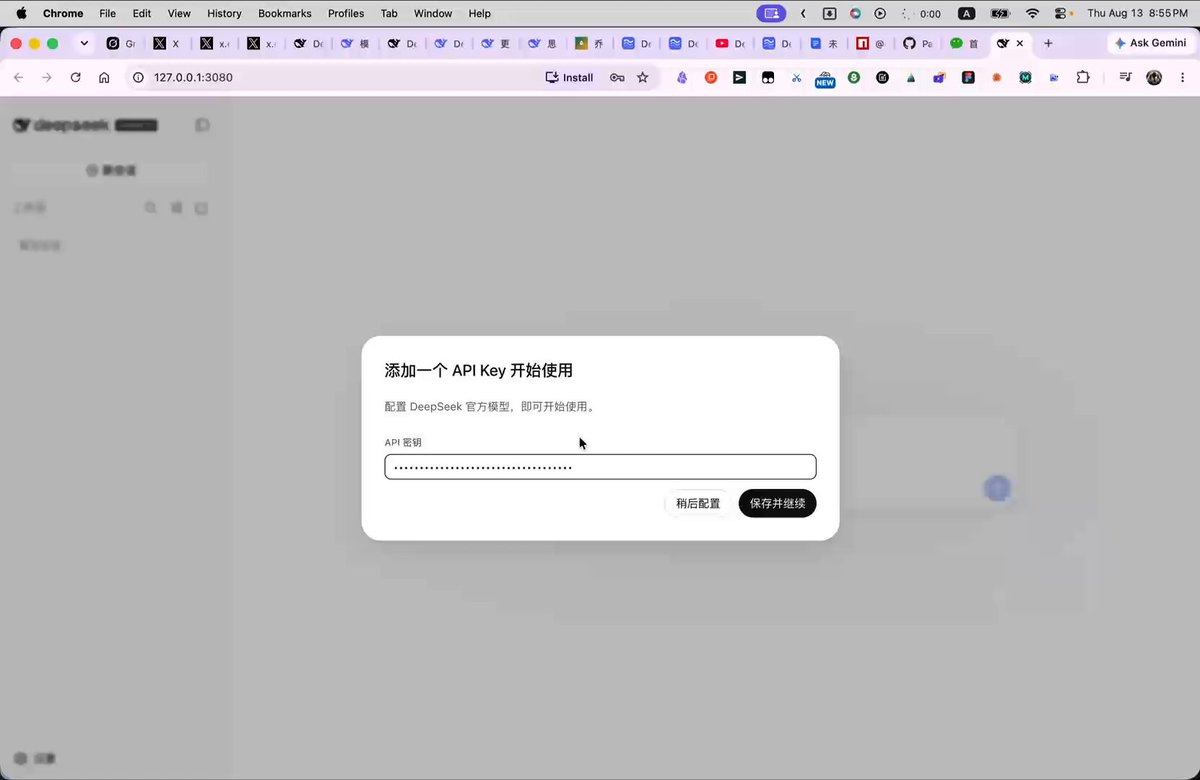
Task: Switch to the GitHub tab
Action: pyautogui.click(x=917, y=43)
